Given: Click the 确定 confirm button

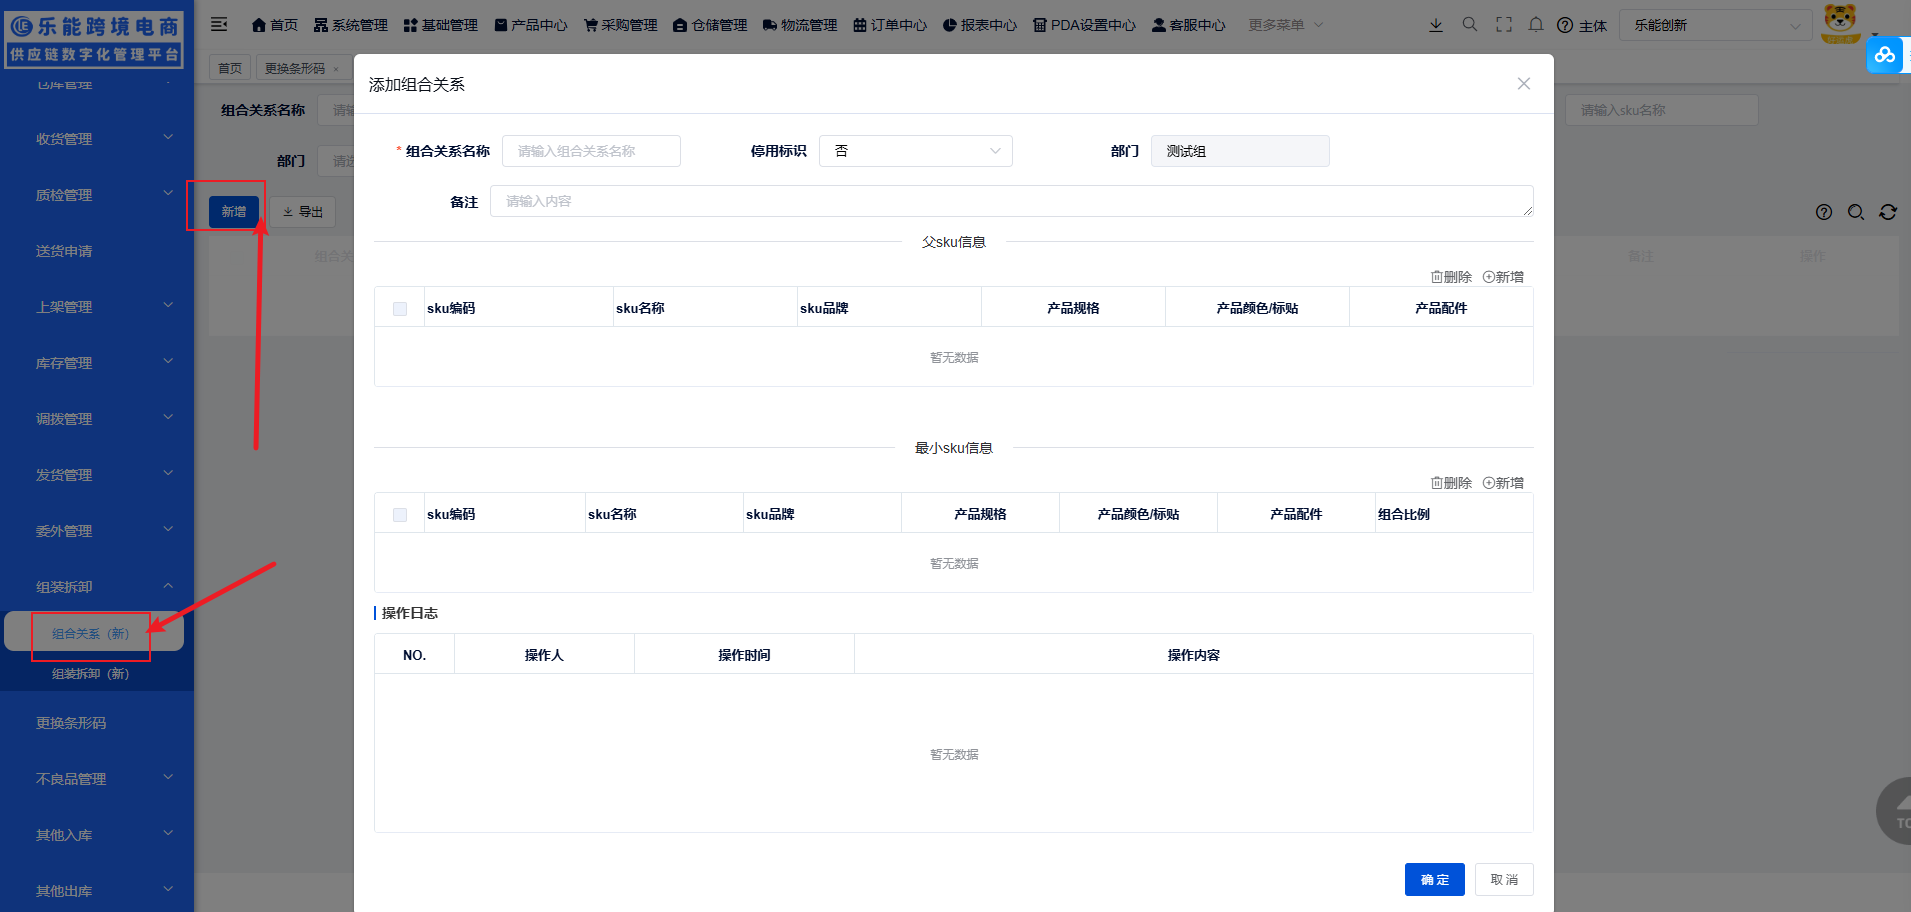Looking at the screenshot, I should (1434, 879).
